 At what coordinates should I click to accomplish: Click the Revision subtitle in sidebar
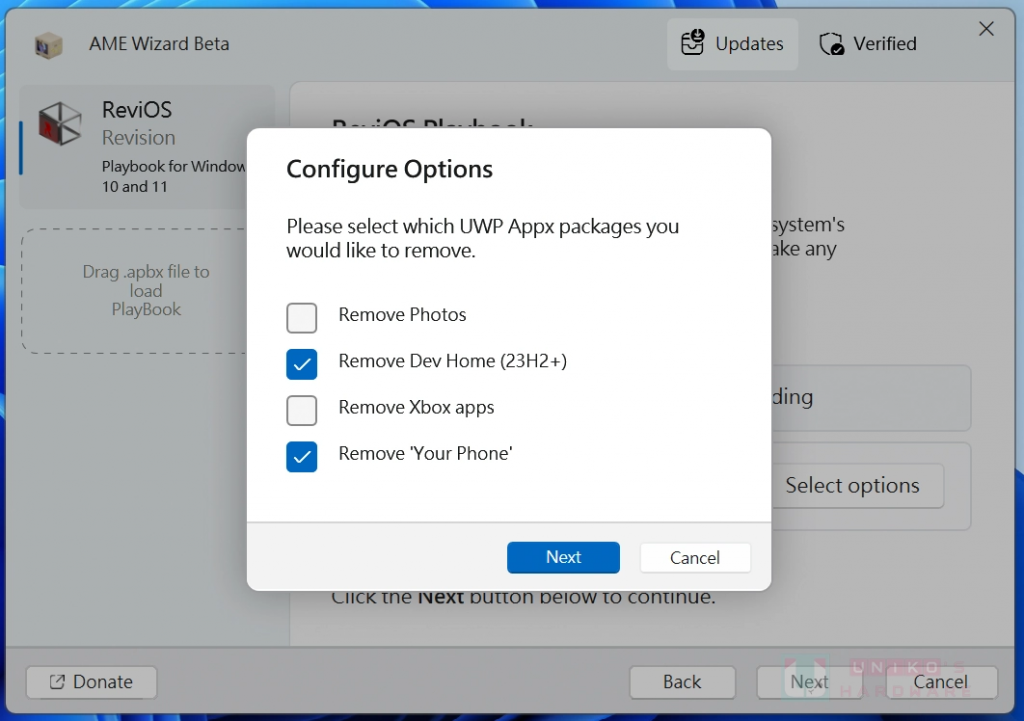(x=138, y=138)
